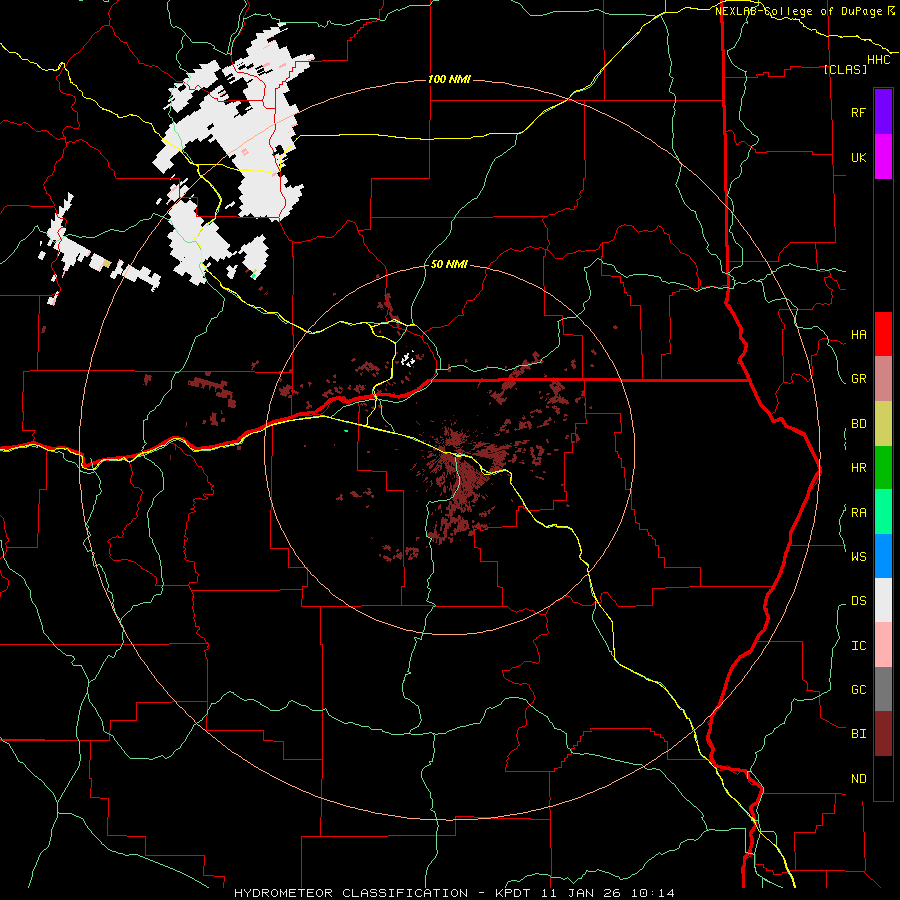
Task: Click the IC pink legend swatch
Action: pyautogui.click(x=883, y=645)
